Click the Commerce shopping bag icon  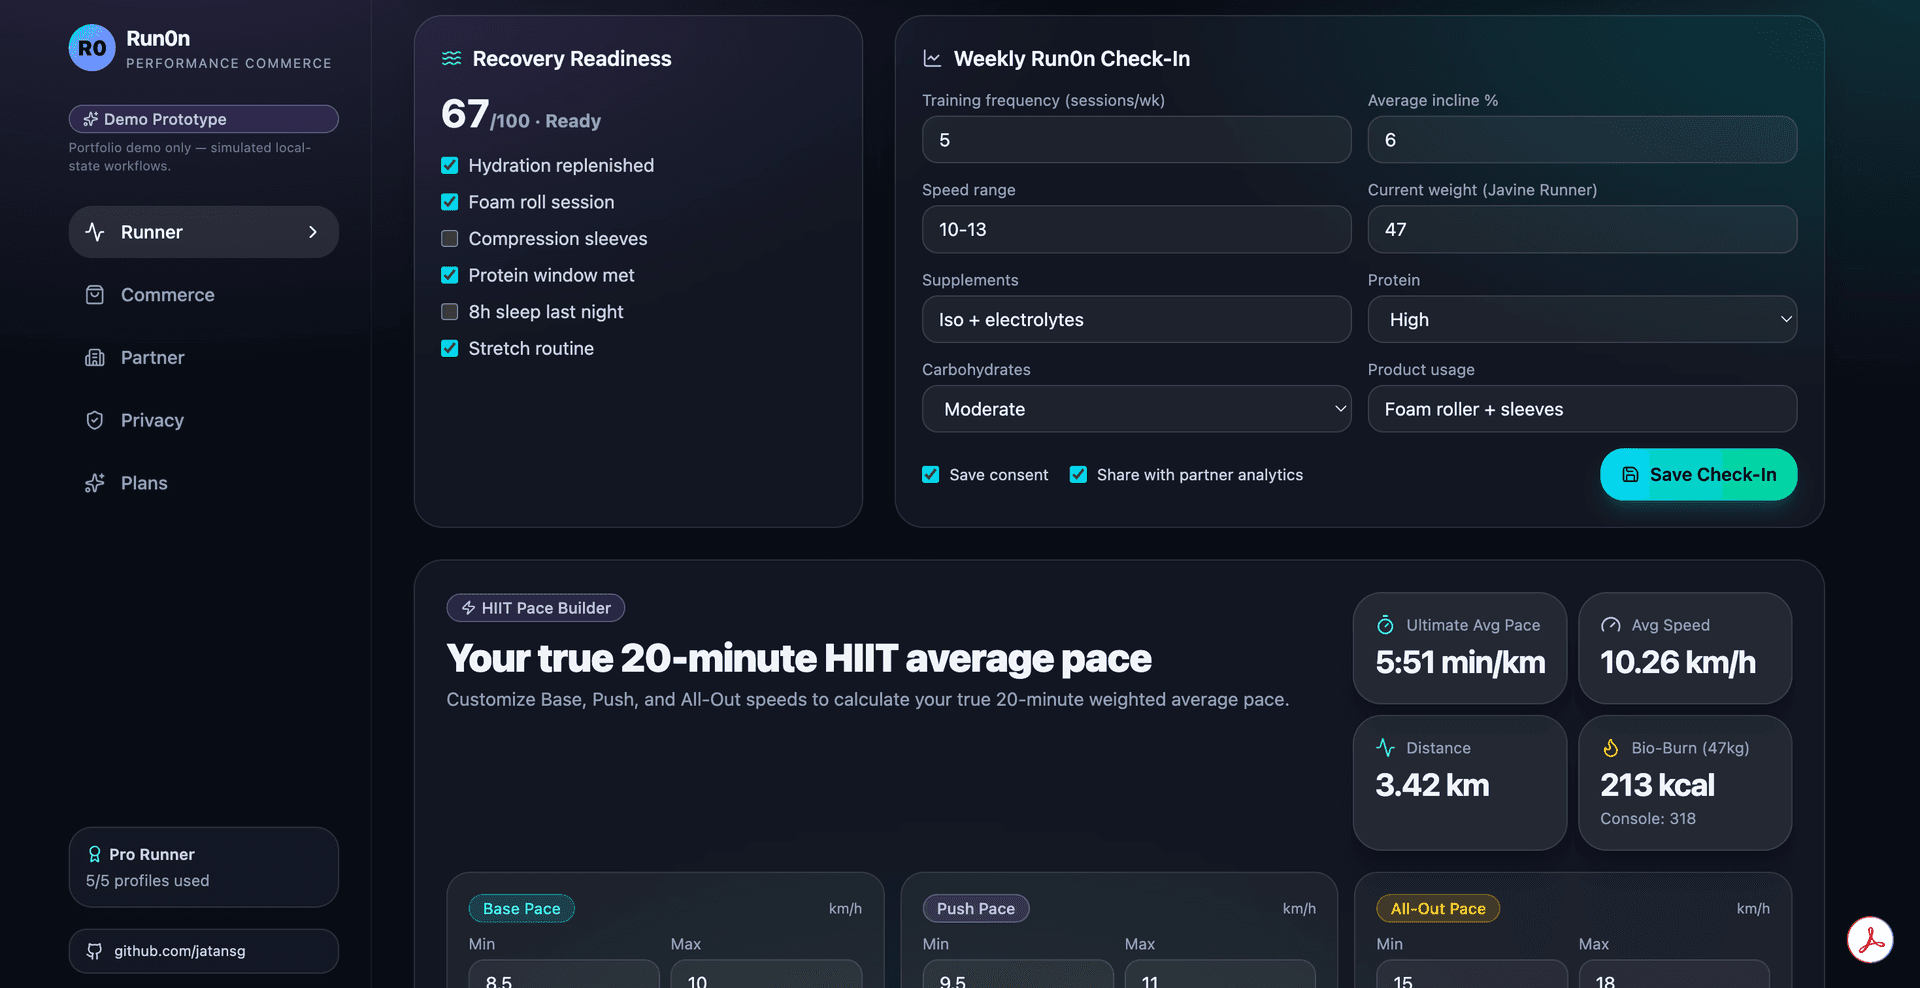pyautogui.click(x=95, y=295)
